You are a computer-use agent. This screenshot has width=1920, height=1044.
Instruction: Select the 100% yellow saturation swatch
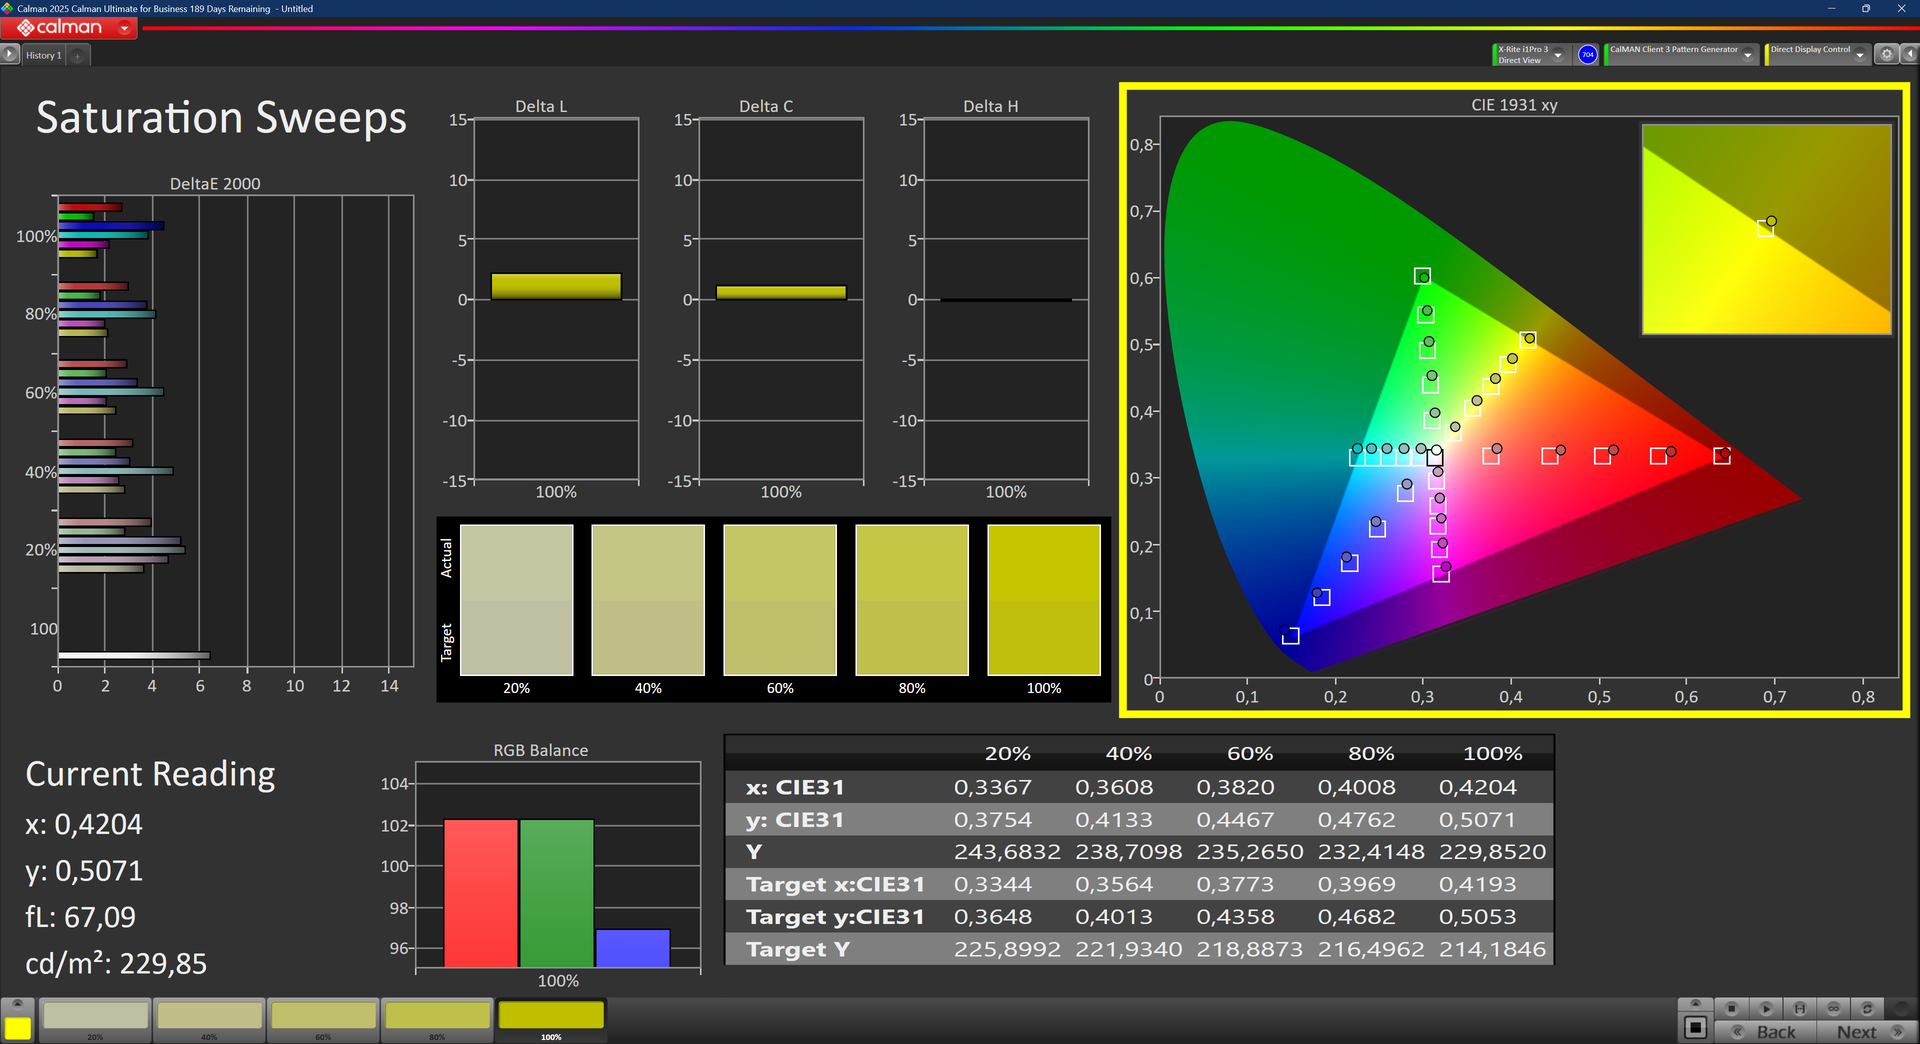[x=551, y=1017]
